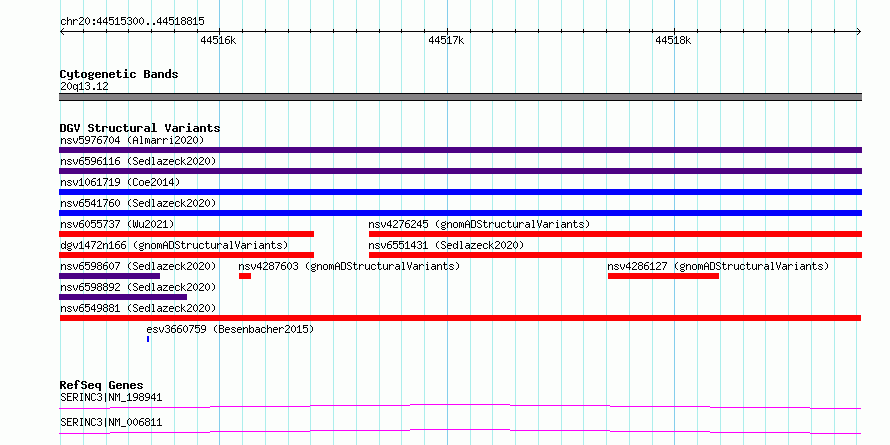Select the short purple bar of nsv6598607

click(110, 276)
